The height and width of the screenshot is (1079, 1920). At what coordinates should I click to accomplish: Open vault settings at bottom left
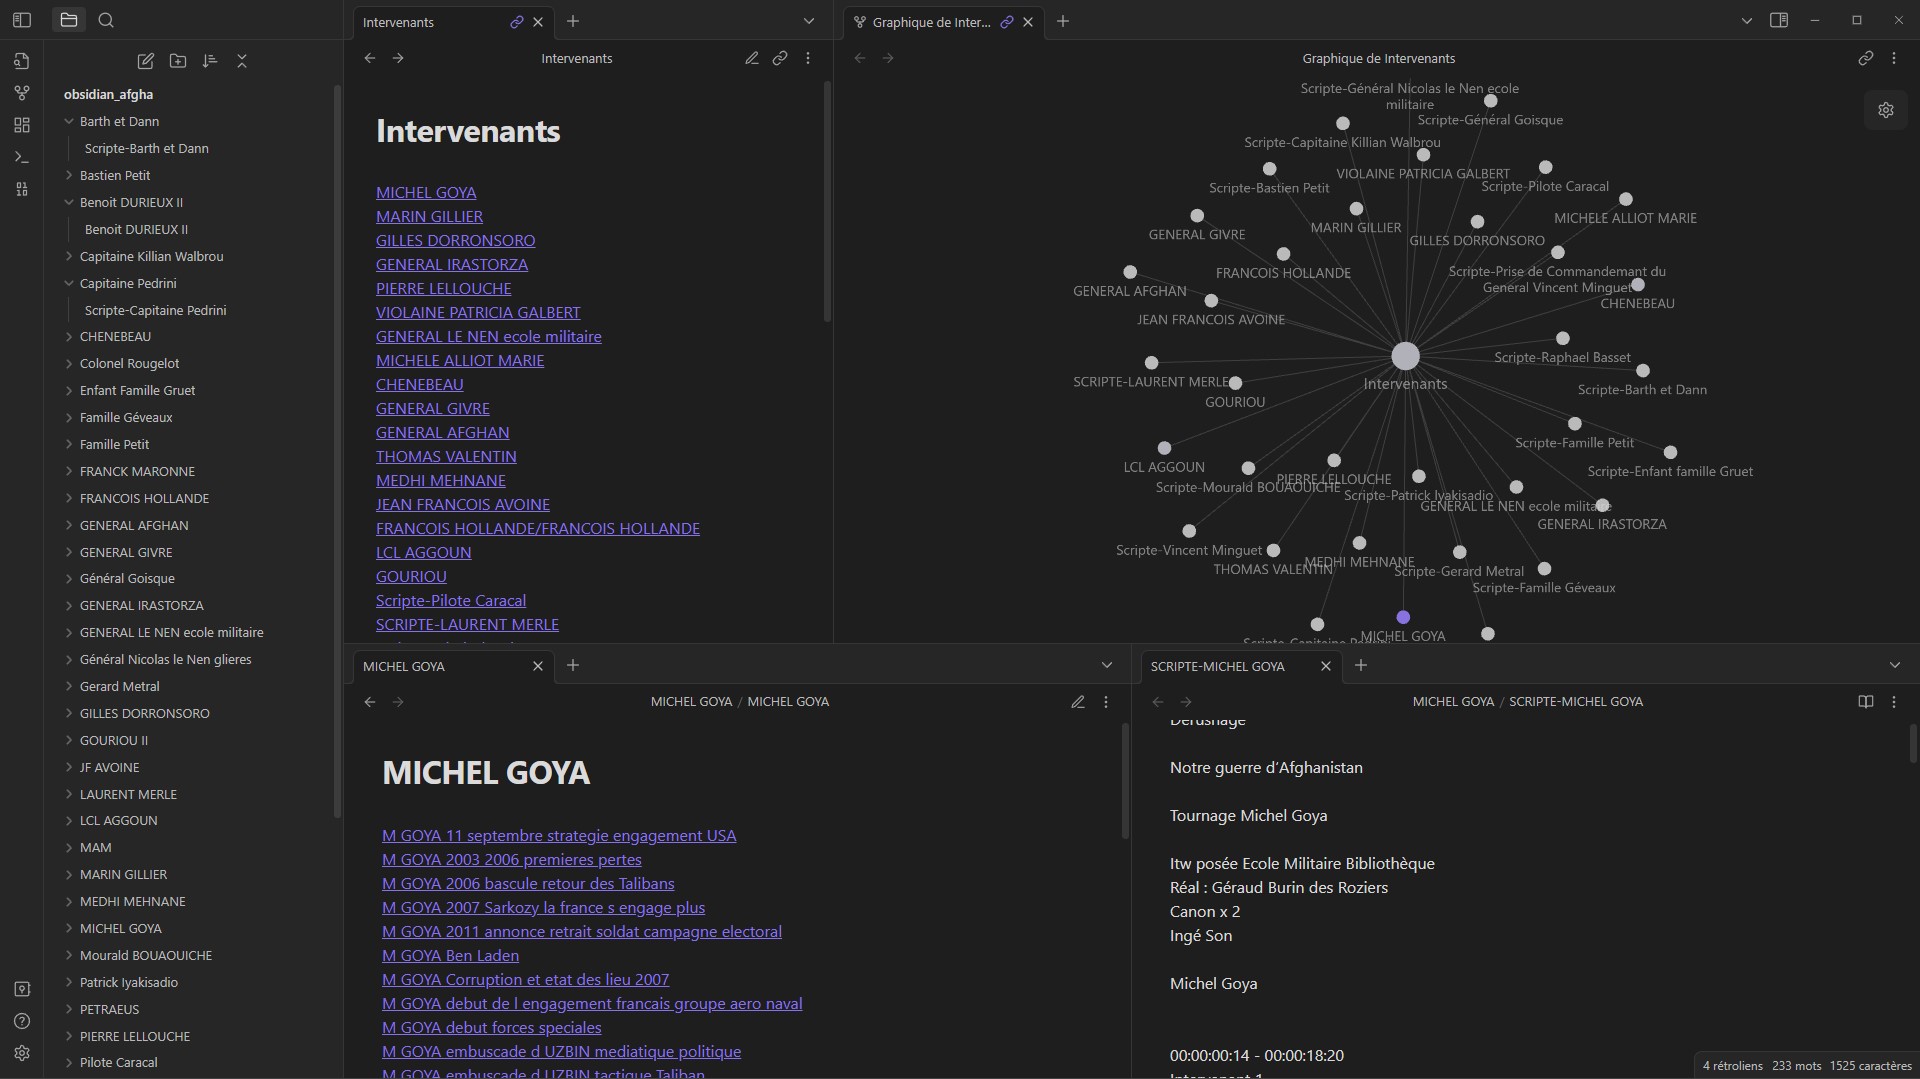tap(22, 1053)
